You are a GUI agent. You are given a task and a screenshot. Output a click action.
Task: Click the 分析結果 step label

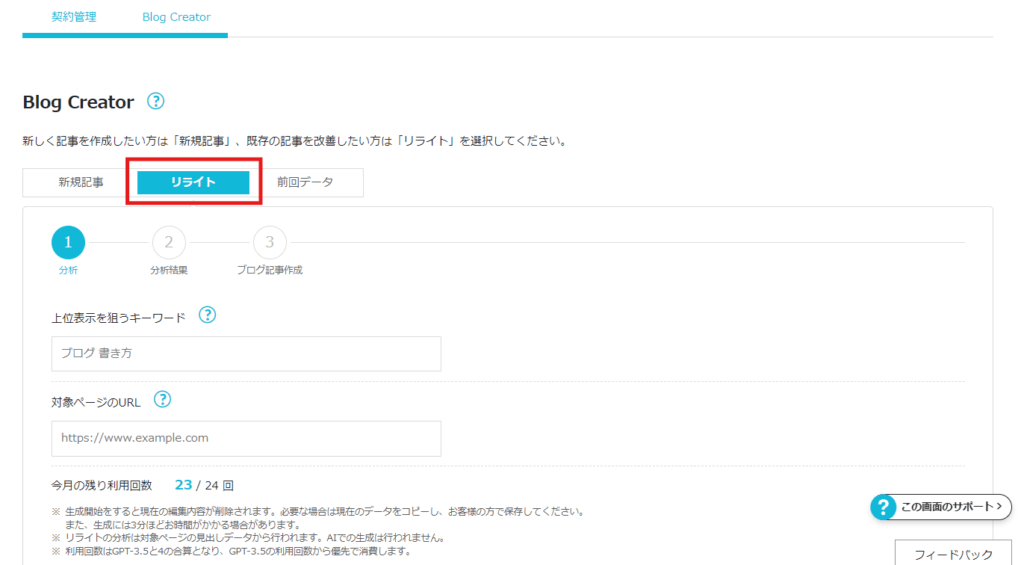(169, 270)
